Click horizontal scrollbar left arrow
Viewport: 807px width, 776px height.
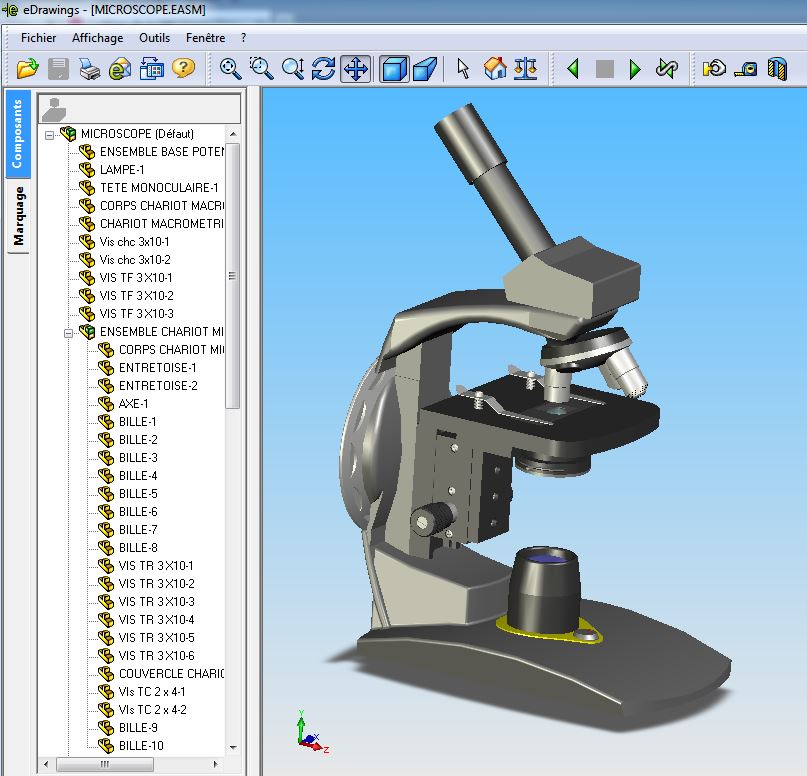[x=46, y=764]
